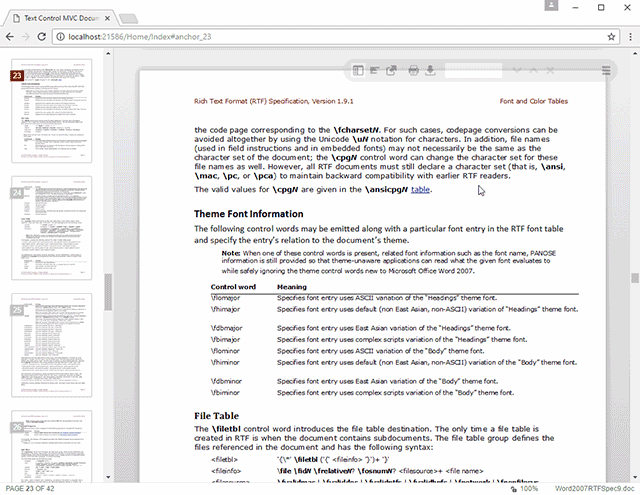This screenshot has height=495, width=640.
Task: Clear search with the X icon
Action: pos(550,71)
